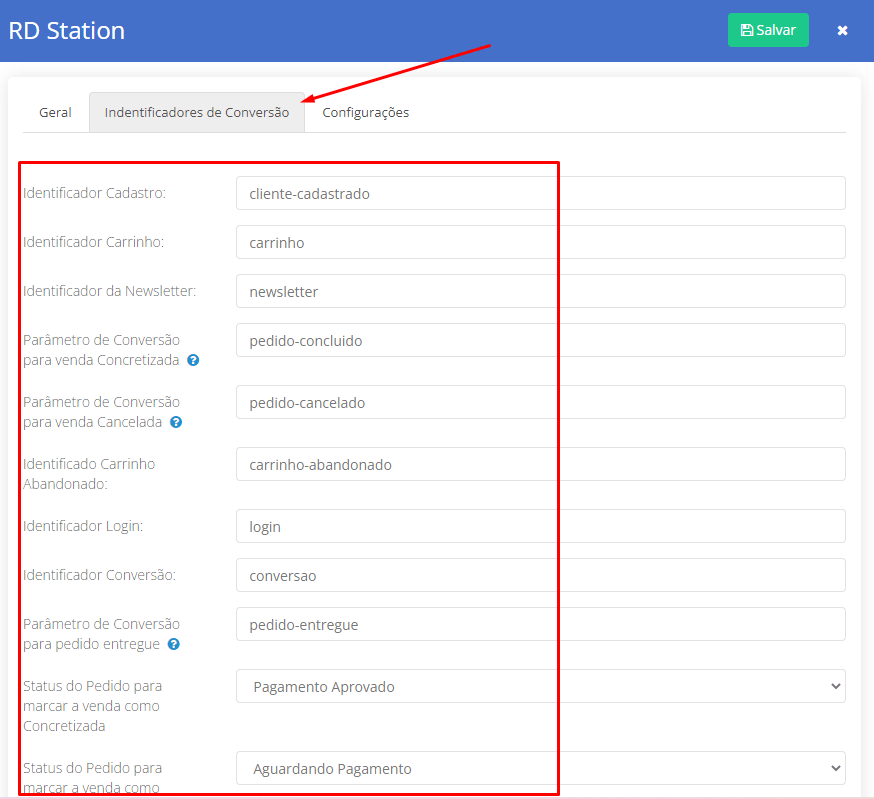Edit the pedido-concluido input field

541,341
